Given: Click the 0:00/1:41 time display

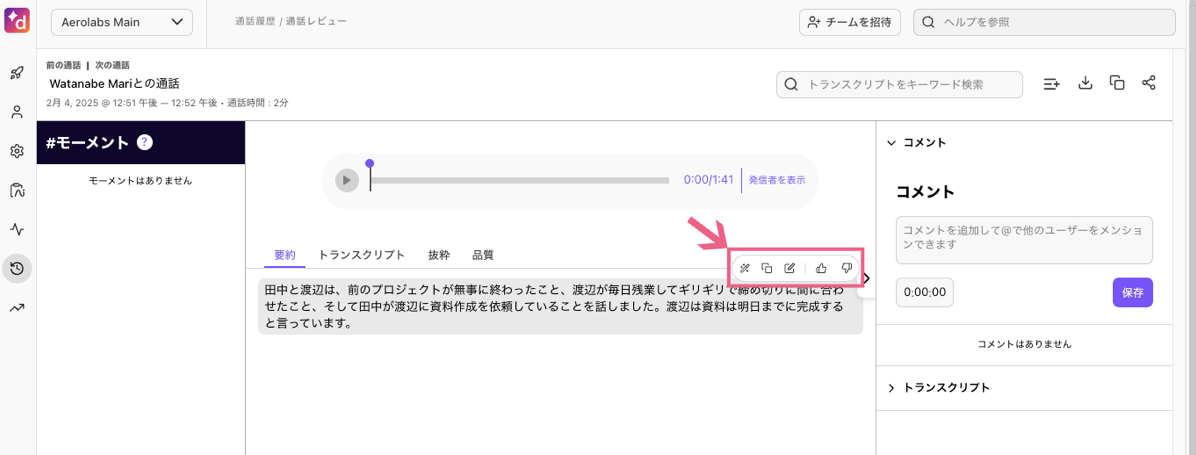Looking at the screenshot, I should click(x=709, y=181).
